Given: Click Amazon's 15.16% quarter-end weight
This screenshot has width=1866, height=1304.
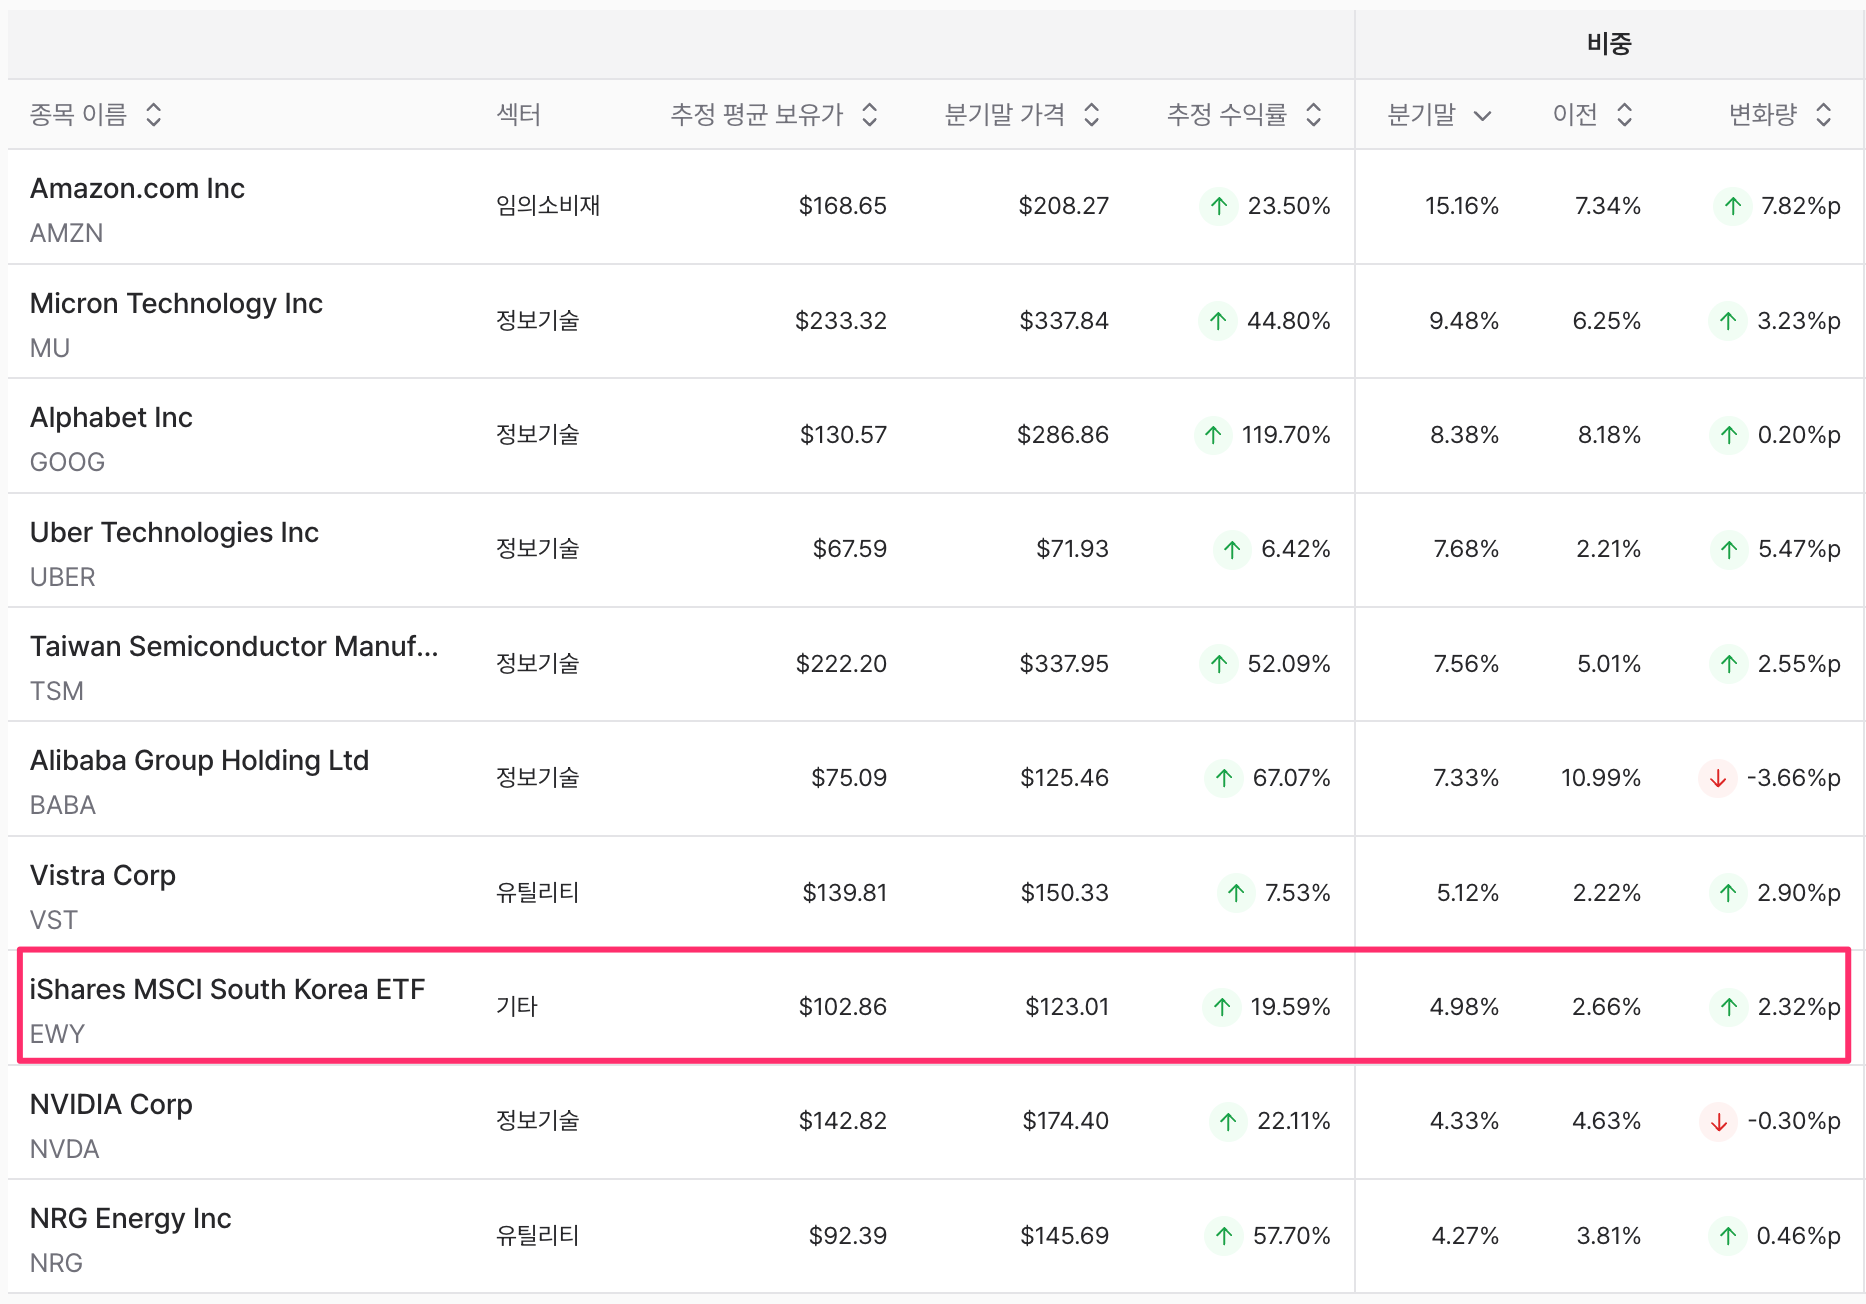Looking at the screenshot, I should (x=1462, y=206).
